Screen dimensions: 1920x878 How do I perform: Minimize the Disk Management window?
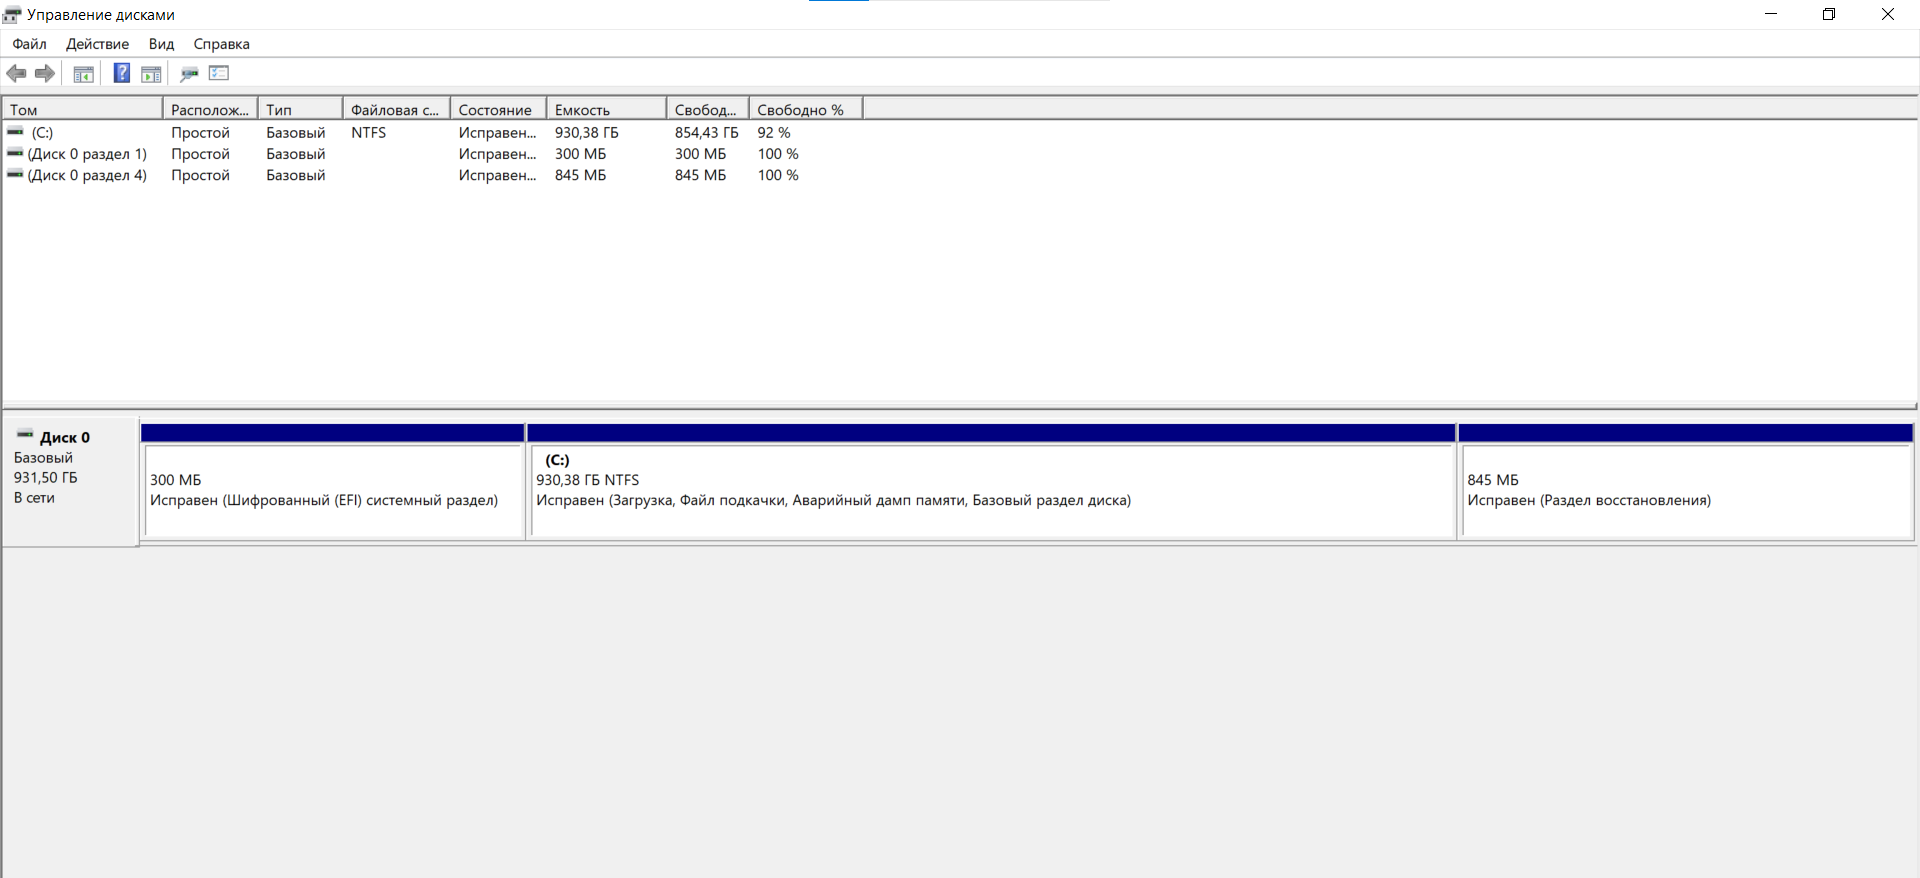click(1771, 14)
